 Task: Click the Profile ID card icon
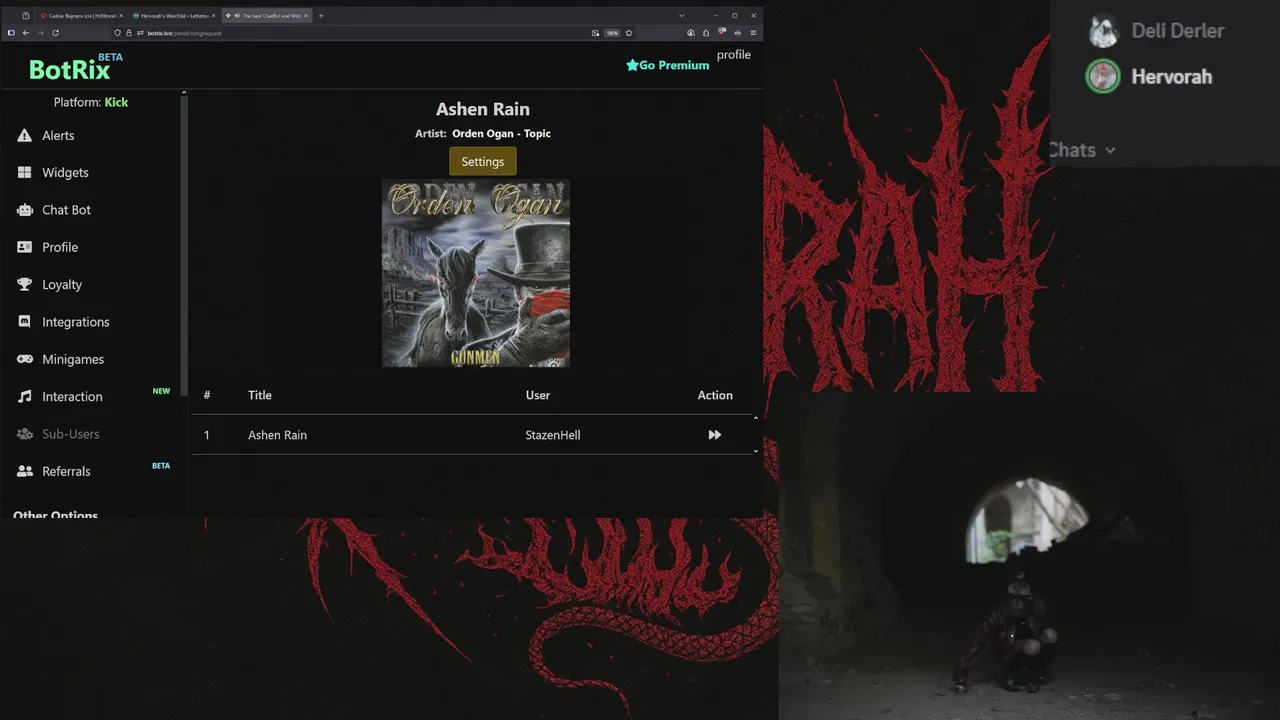25,247
